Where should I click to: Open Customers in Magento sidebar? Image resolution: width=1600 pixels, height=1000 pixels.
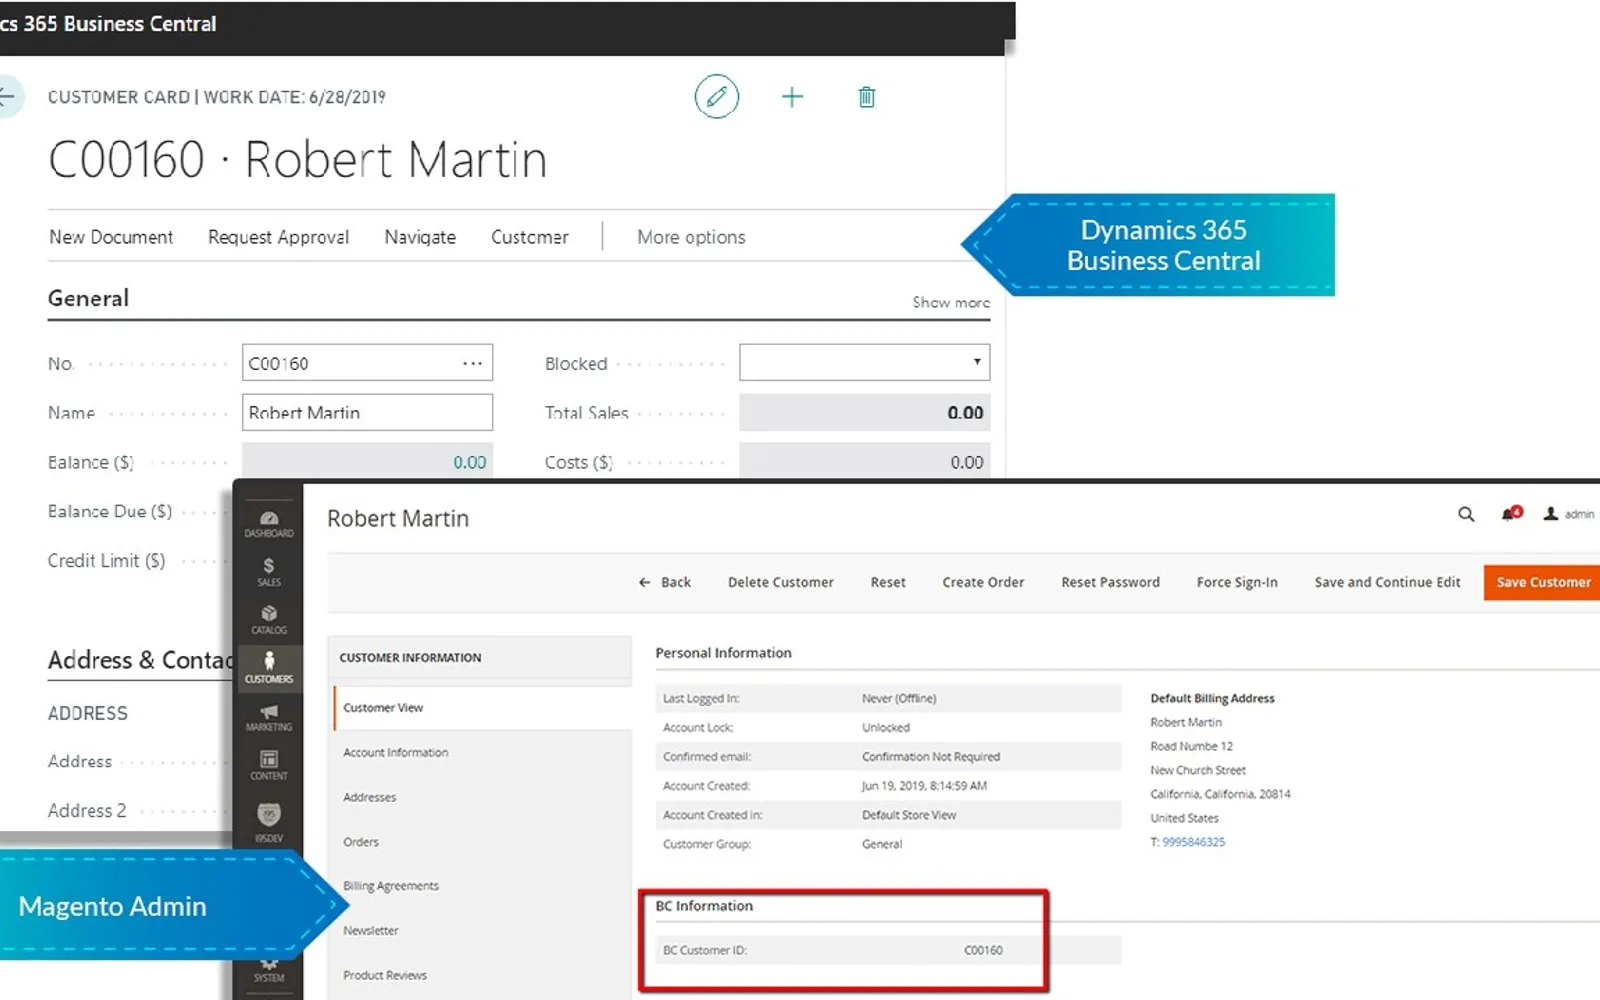269,667
